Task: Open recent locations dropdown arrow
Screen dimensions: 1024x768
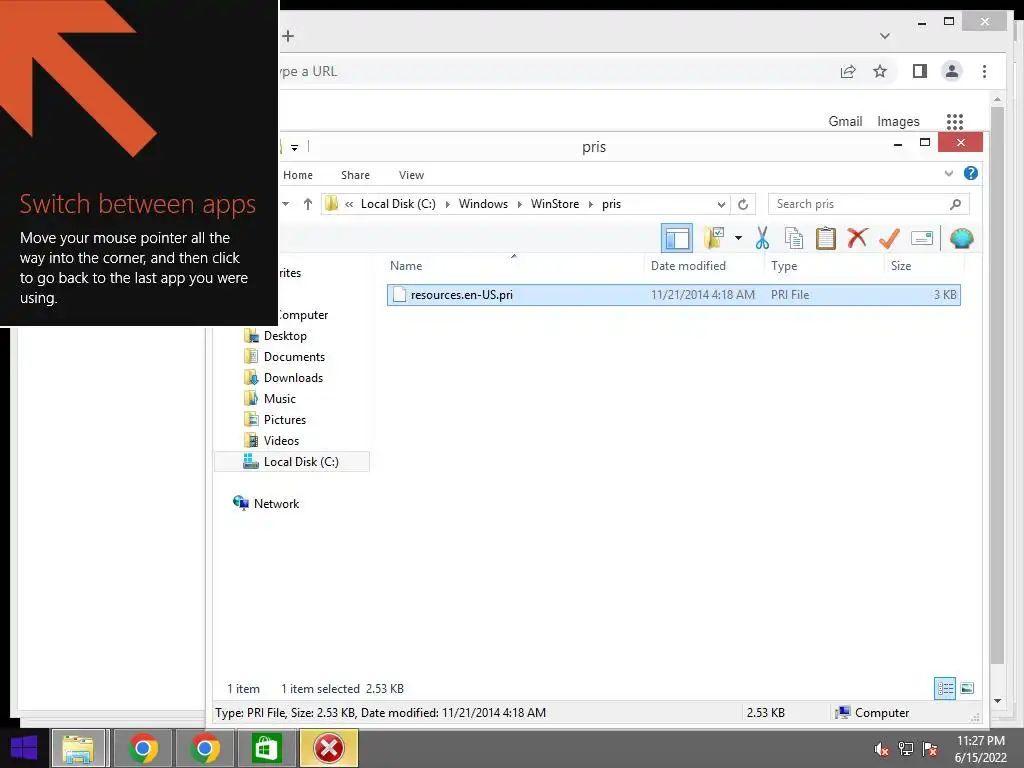Action: click(285, 204)
